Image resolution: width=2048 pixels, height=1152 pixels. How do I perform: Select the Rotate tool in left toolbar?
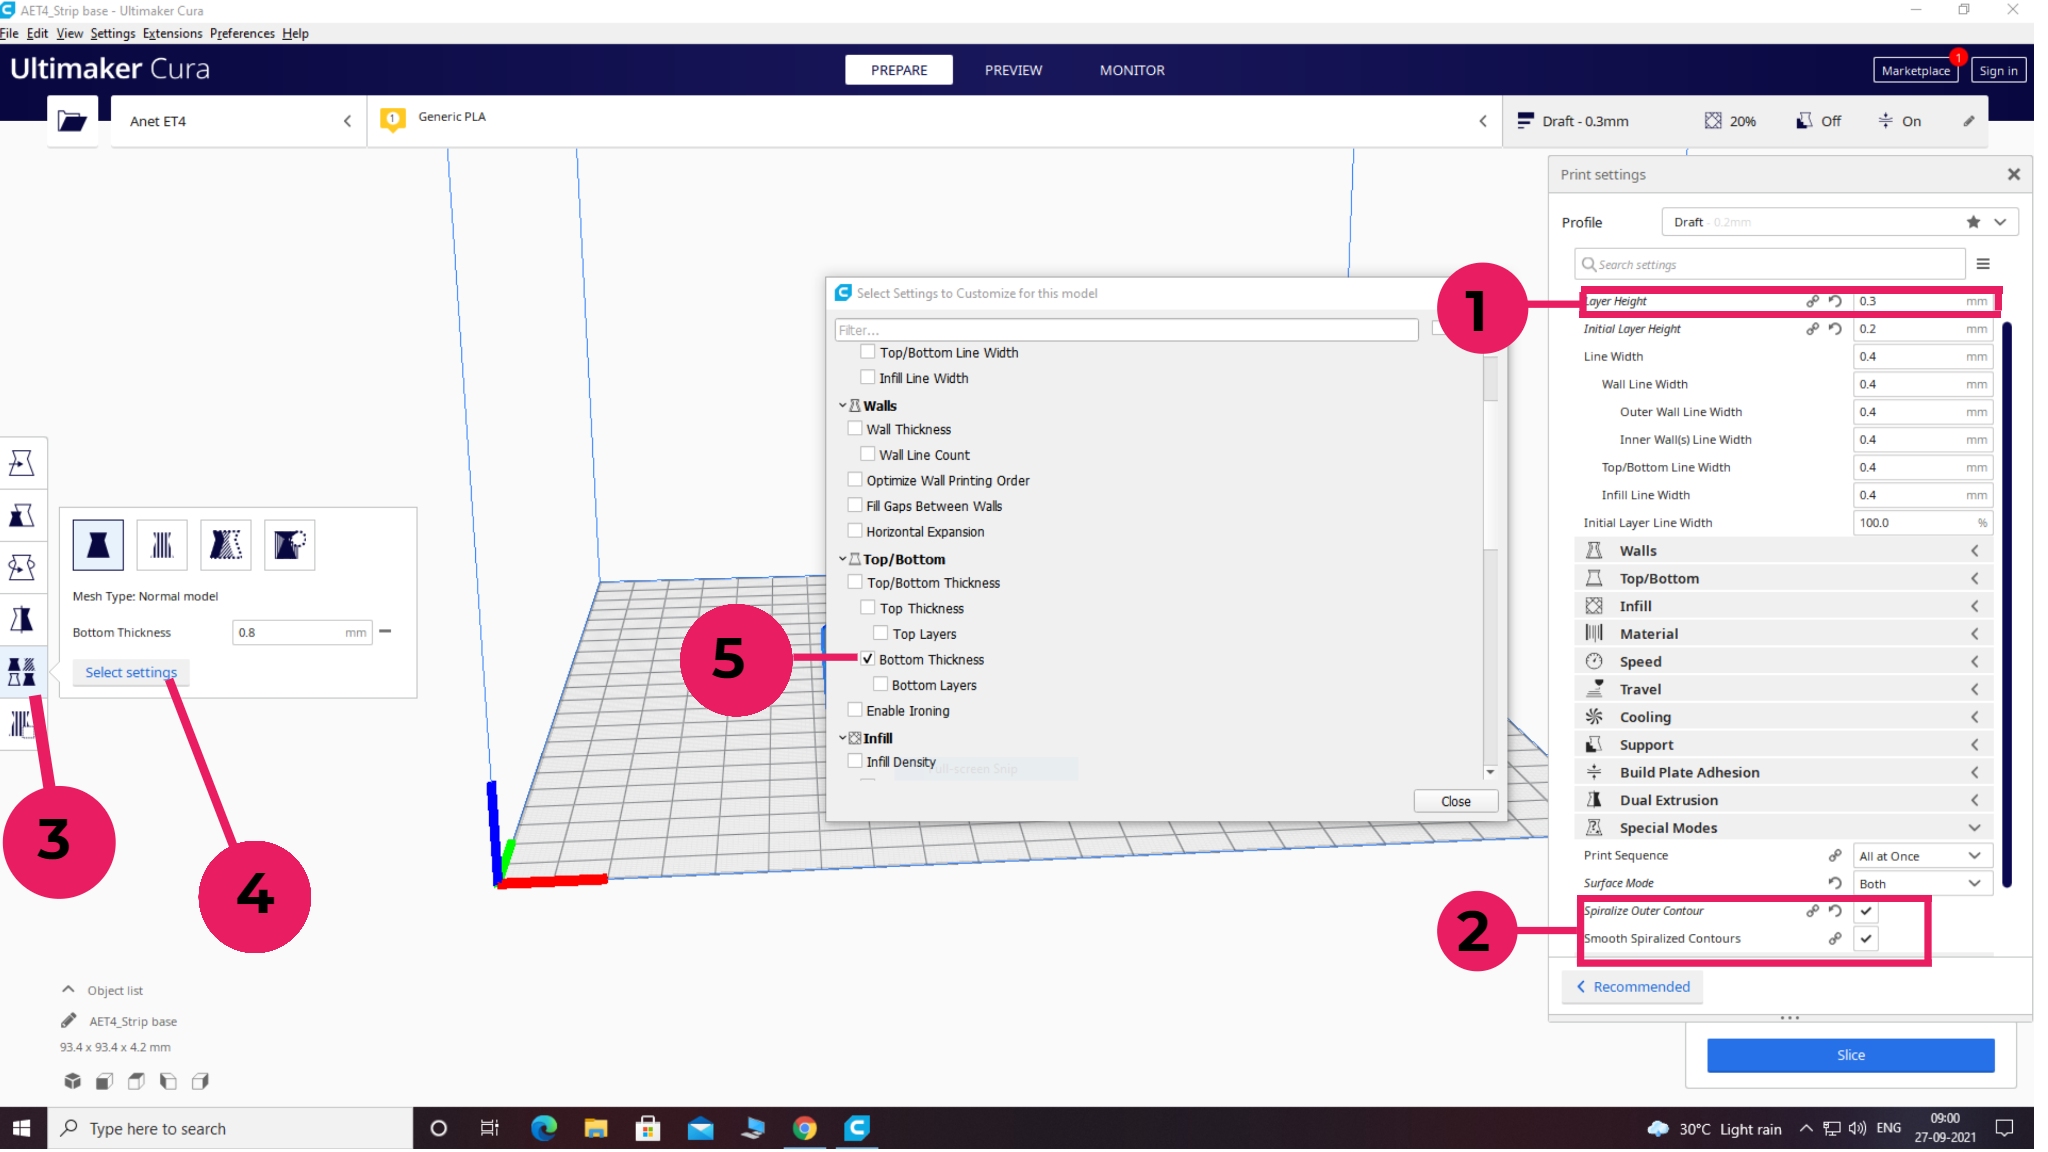[21, 567]
